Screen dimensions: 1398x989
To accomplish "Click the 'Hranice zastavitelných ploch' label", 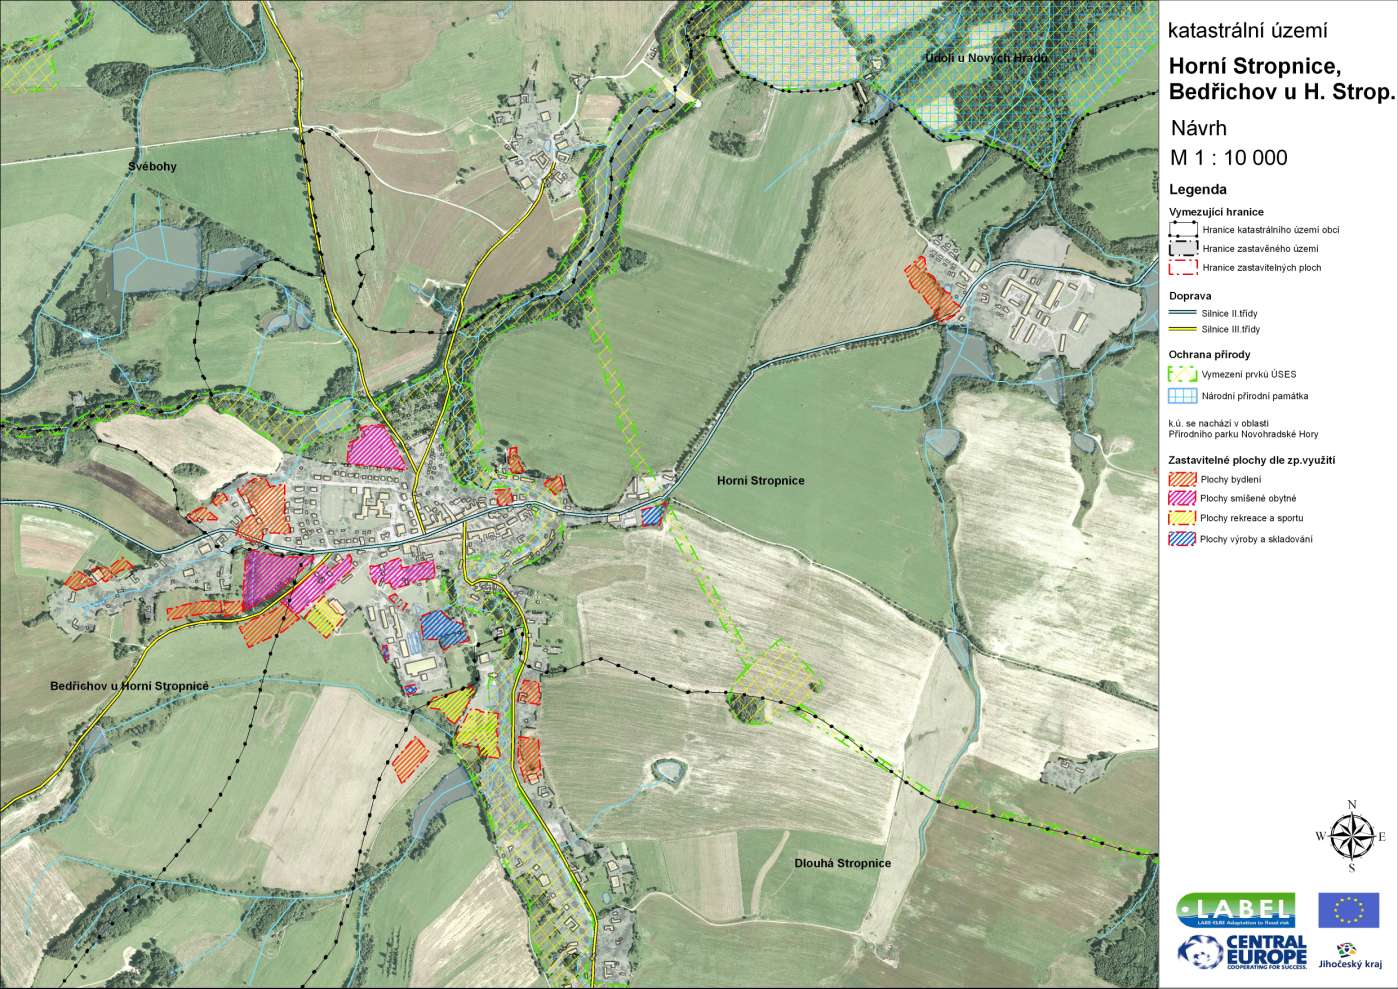I will (1261, 268).
